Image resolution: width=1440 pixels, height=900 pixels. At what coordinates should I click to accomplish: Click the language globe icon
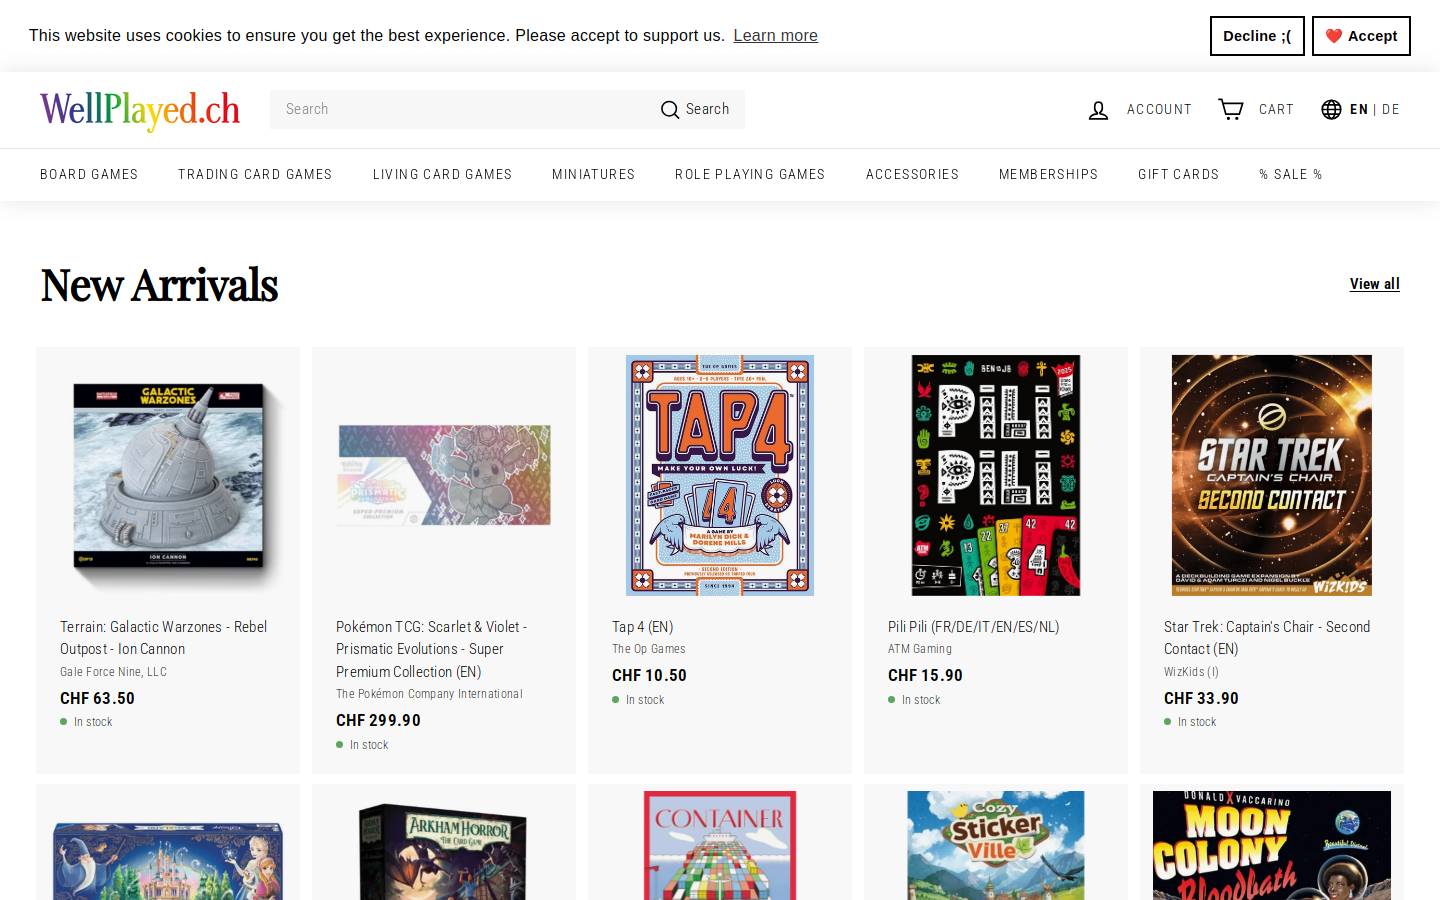point(1331,109)
